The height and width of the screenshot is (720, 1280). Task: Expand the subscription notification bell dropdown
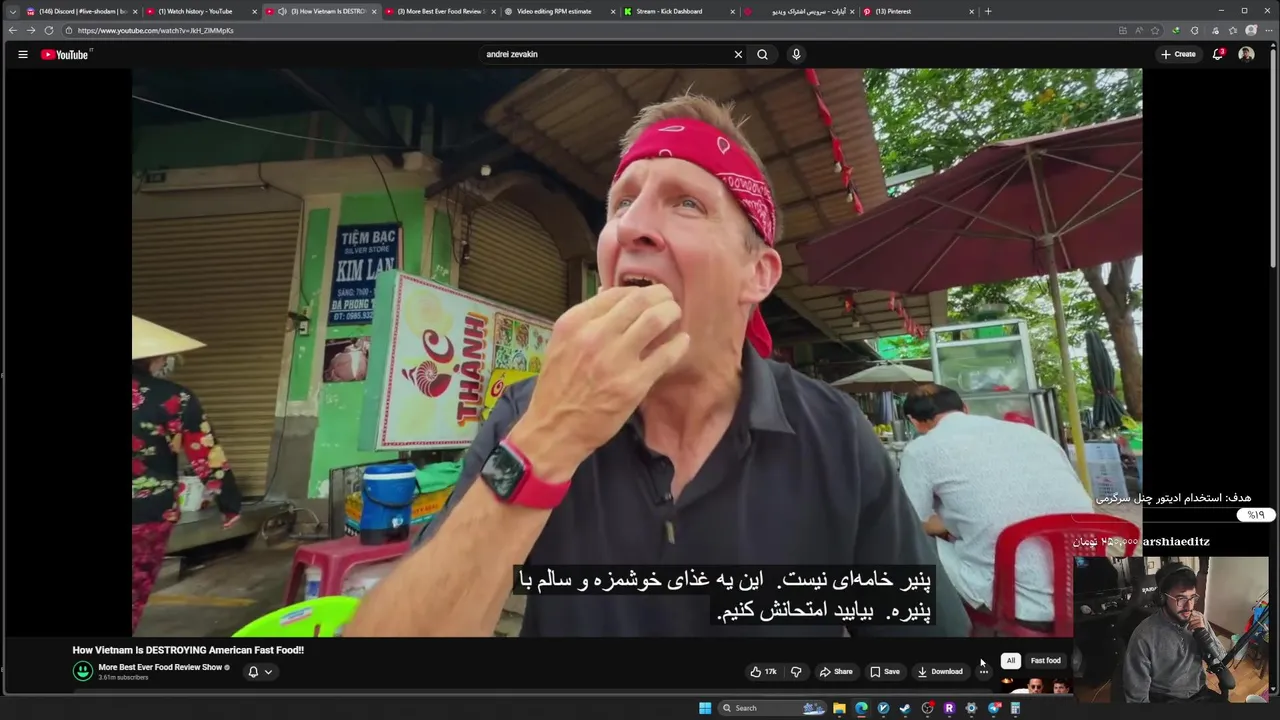(260, 672)
